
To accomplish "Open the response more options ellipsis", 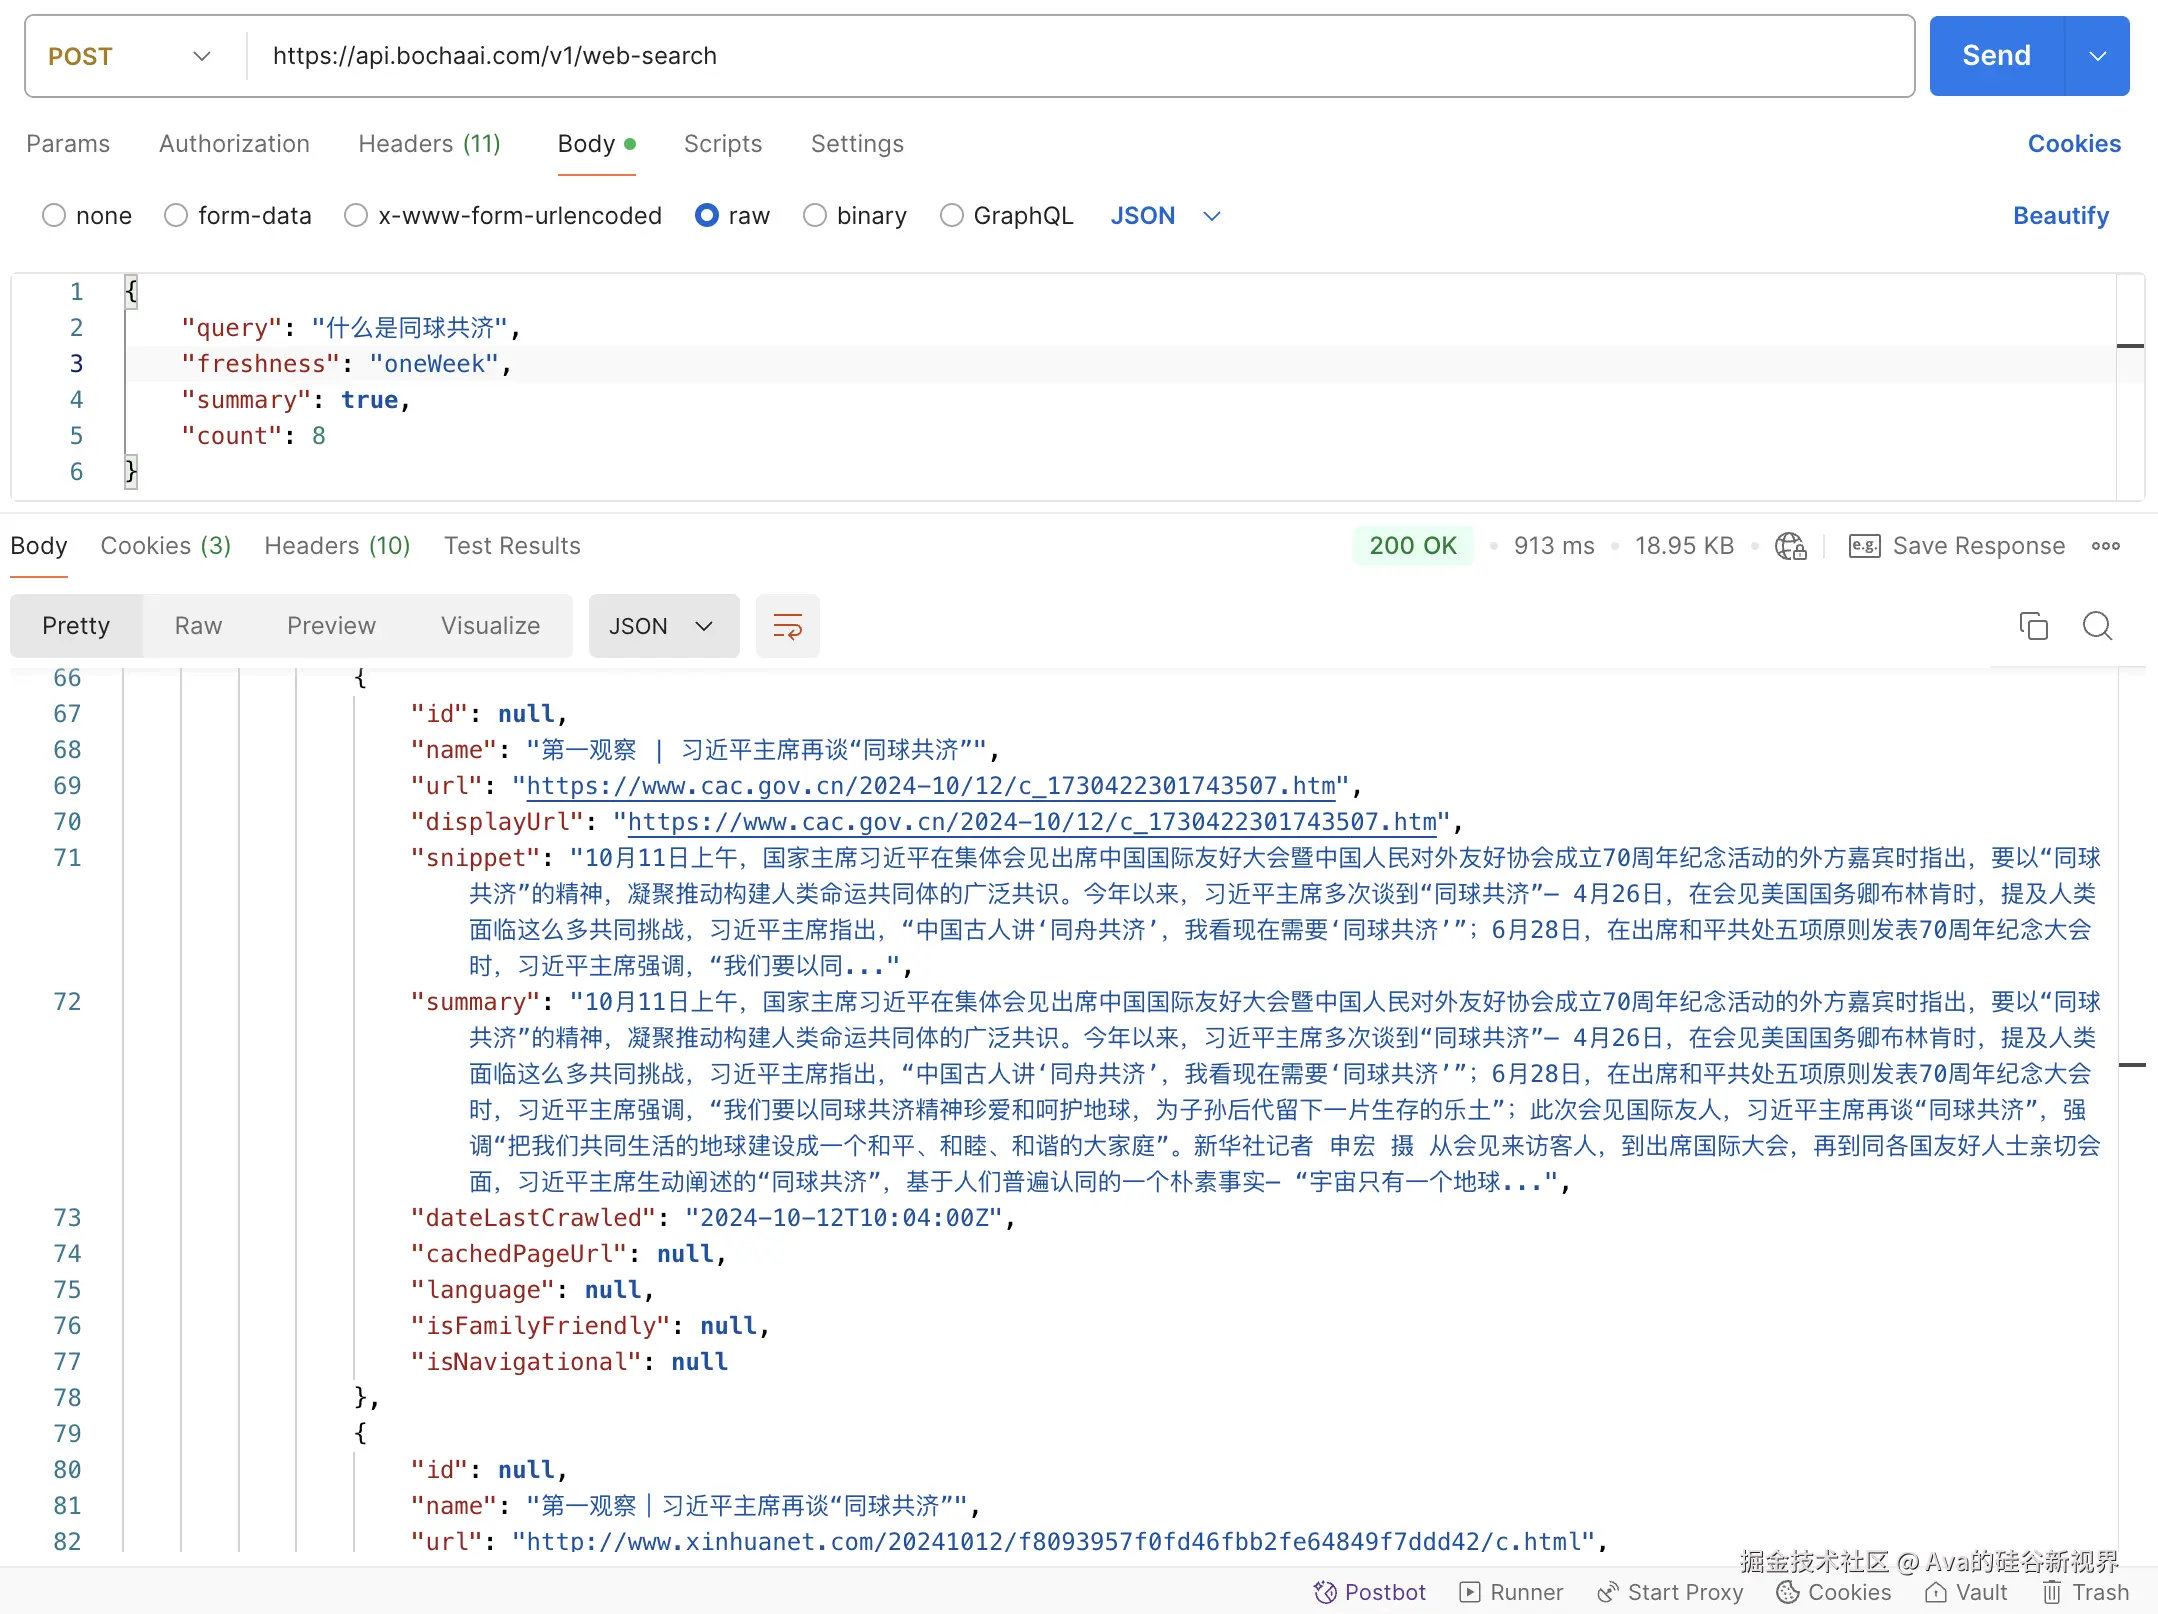I will [2106, 546].
